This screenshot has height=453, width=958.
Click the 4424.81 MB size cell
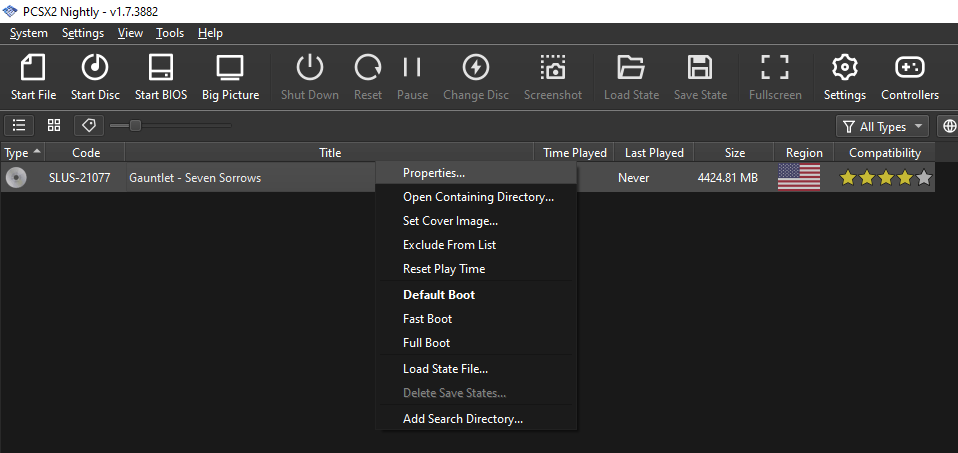(728, 178)
